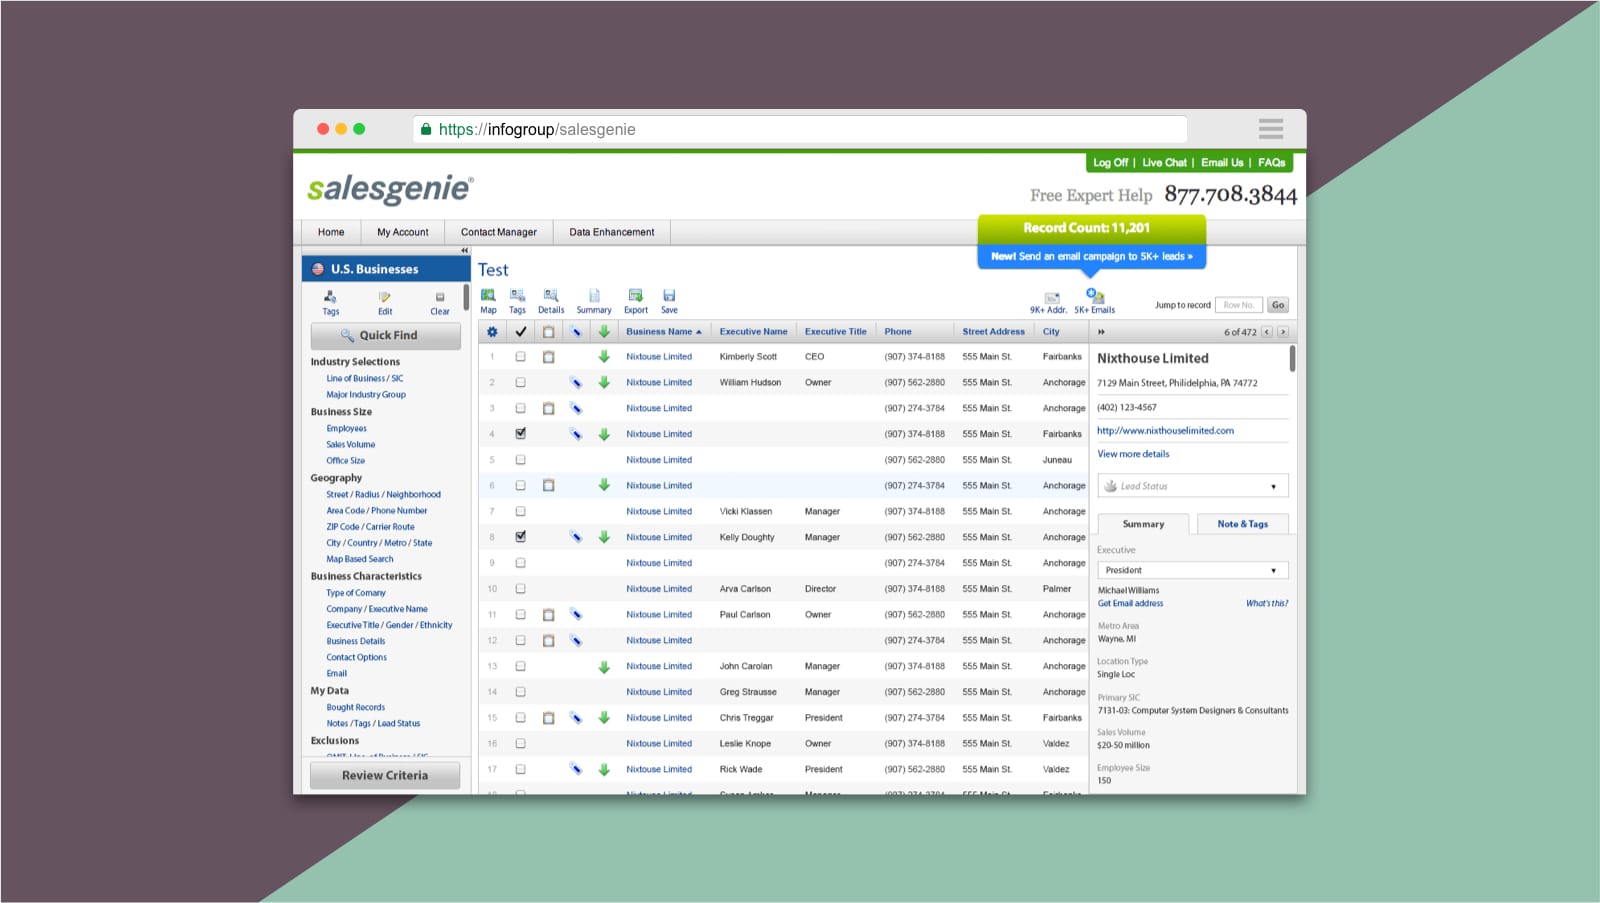Click the tag icon in Kelly Doughty row
Viewport: 1600px width, 903px height.
(576, 537)
